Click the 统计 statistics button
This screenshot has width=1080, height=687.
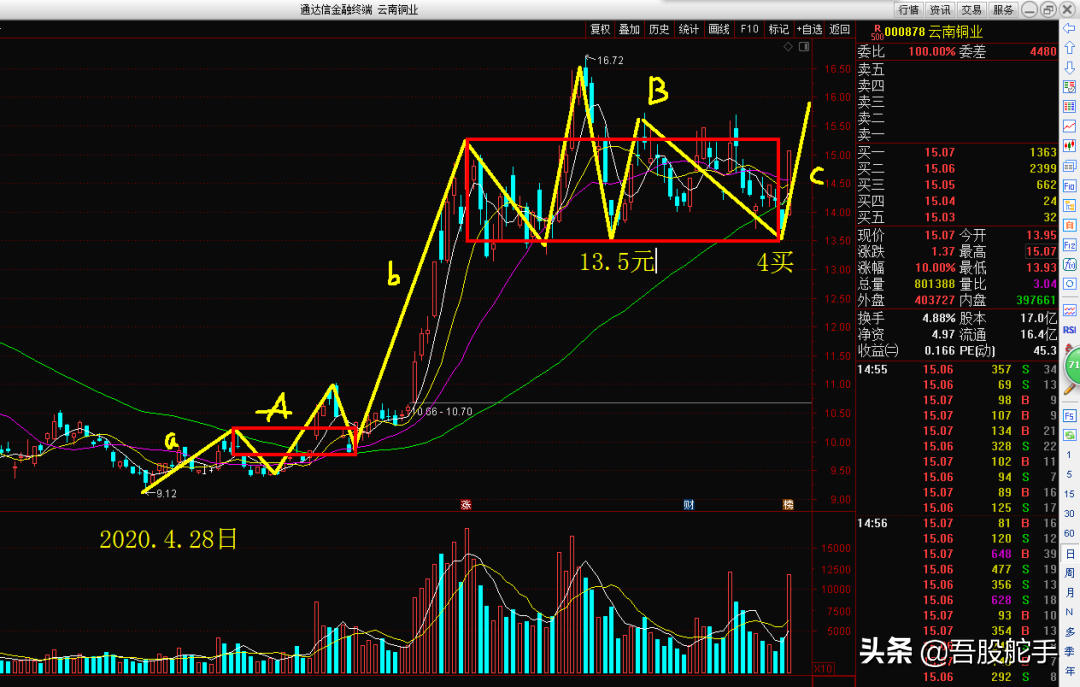point(689,30)
